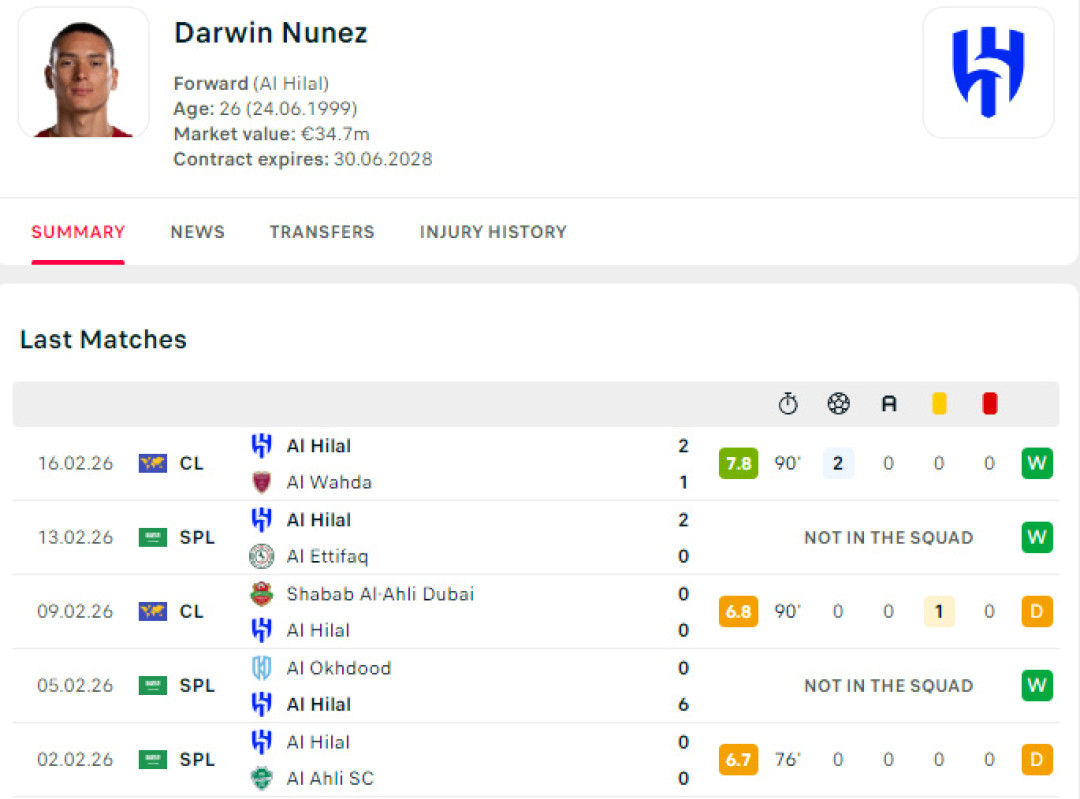Click the CL flag icon for 09.02.26

(152, 612)
